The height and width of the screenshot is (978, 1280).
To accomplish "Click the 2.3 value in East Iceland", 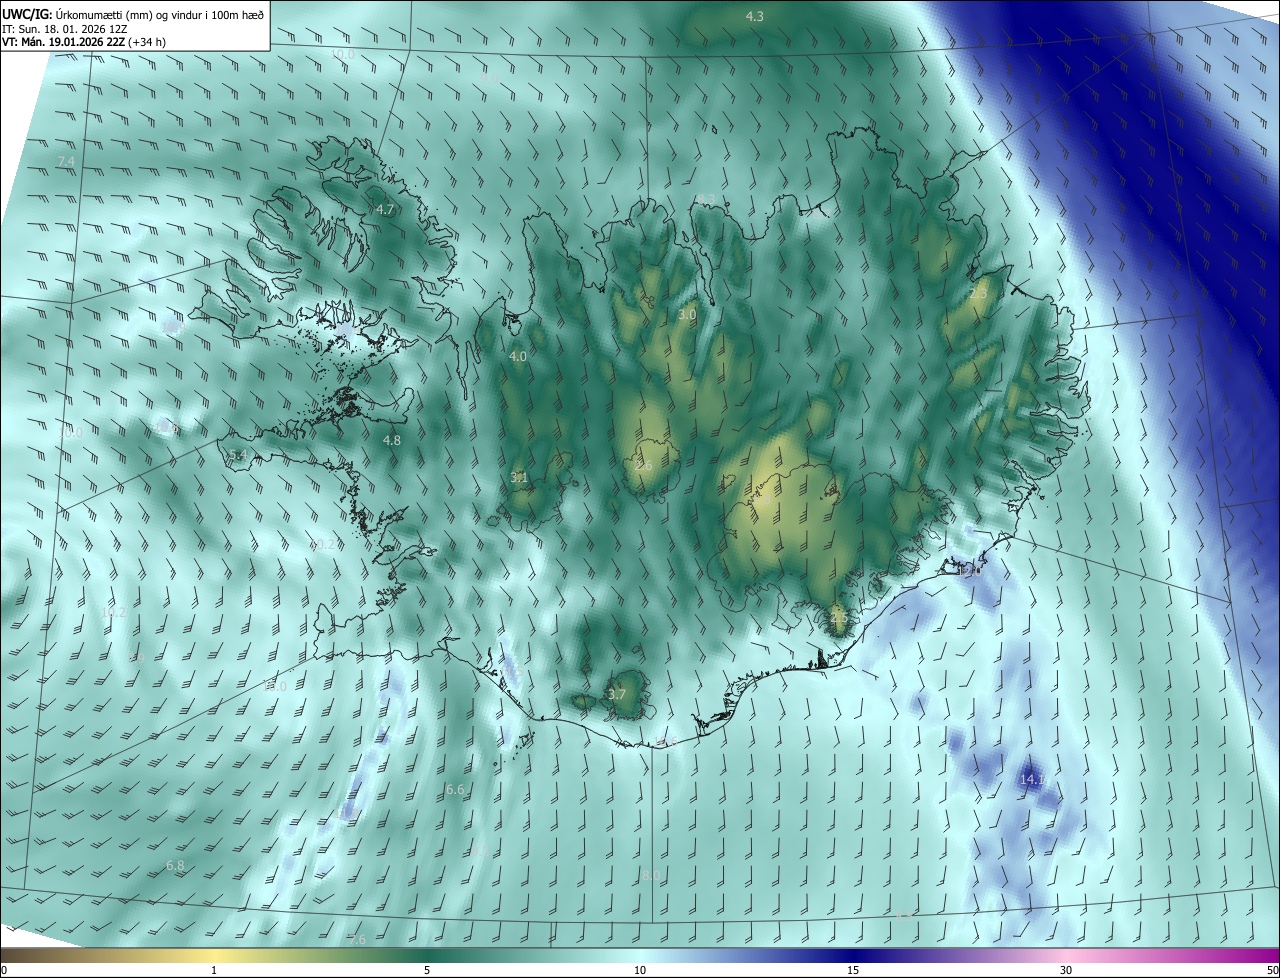I will tap(978, 294).
